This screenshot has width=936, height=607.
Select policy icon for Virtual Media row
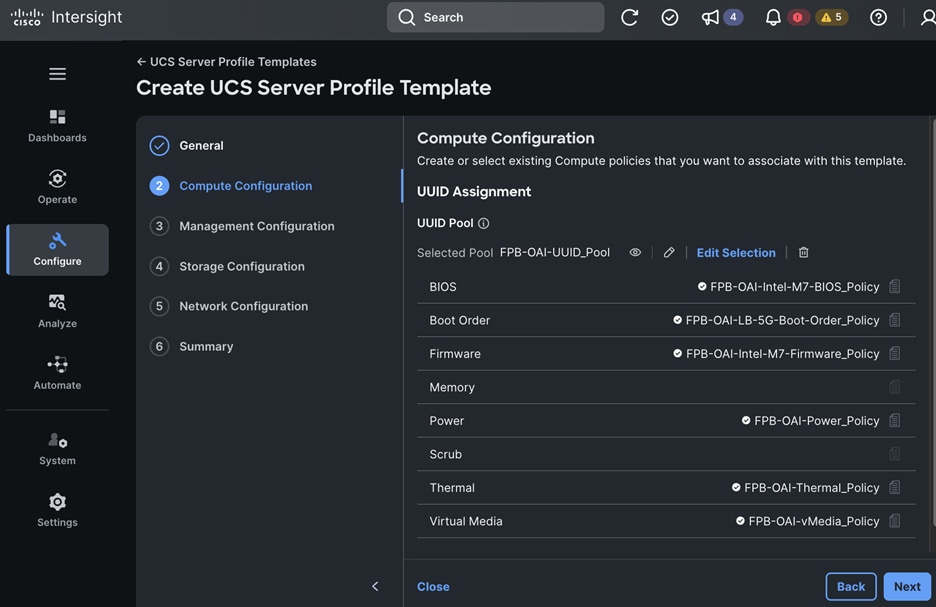(894, 521)
